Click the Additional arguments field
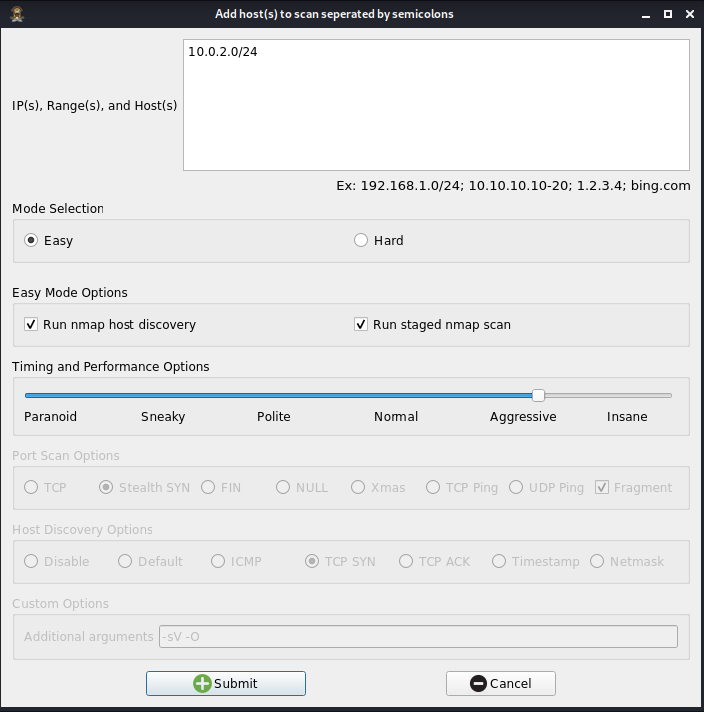704x712 pixels. (x=418, y=637)
